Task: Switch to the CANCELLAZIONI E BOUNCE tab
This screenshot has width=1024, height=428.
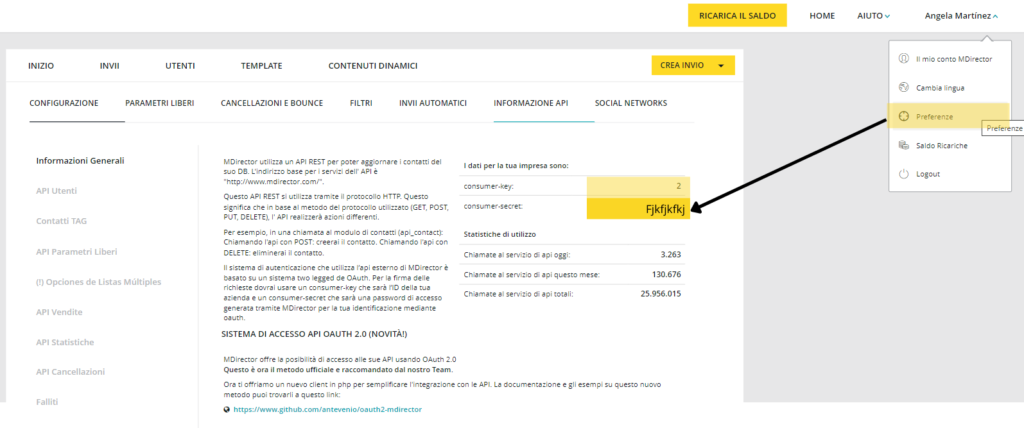Action: click(x=272, y=103)
